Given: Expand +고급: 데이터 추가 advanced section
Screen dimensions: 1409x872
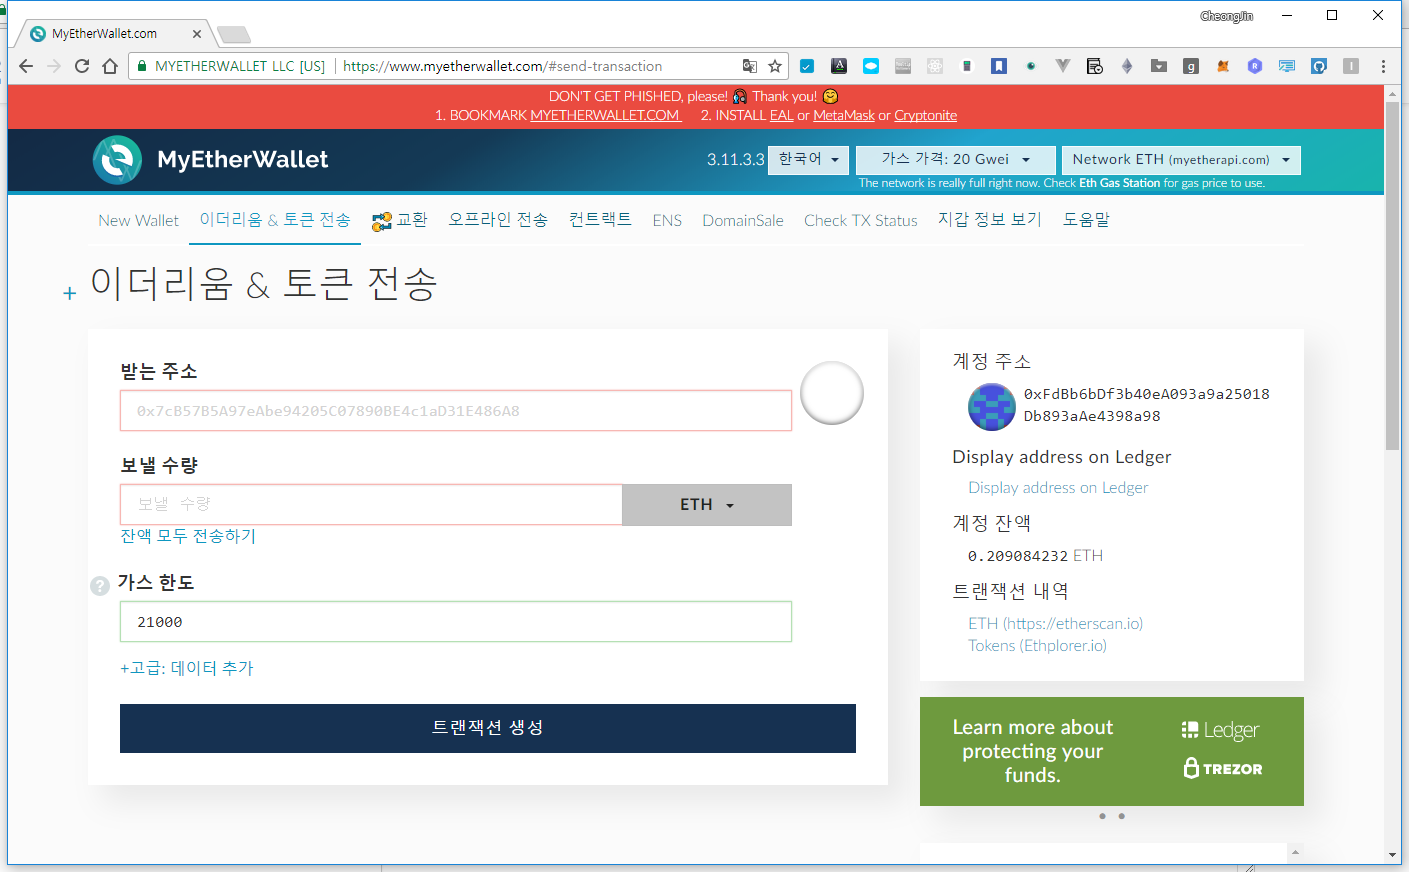Looking at the screenshot, I should click(x=187, y=668).
